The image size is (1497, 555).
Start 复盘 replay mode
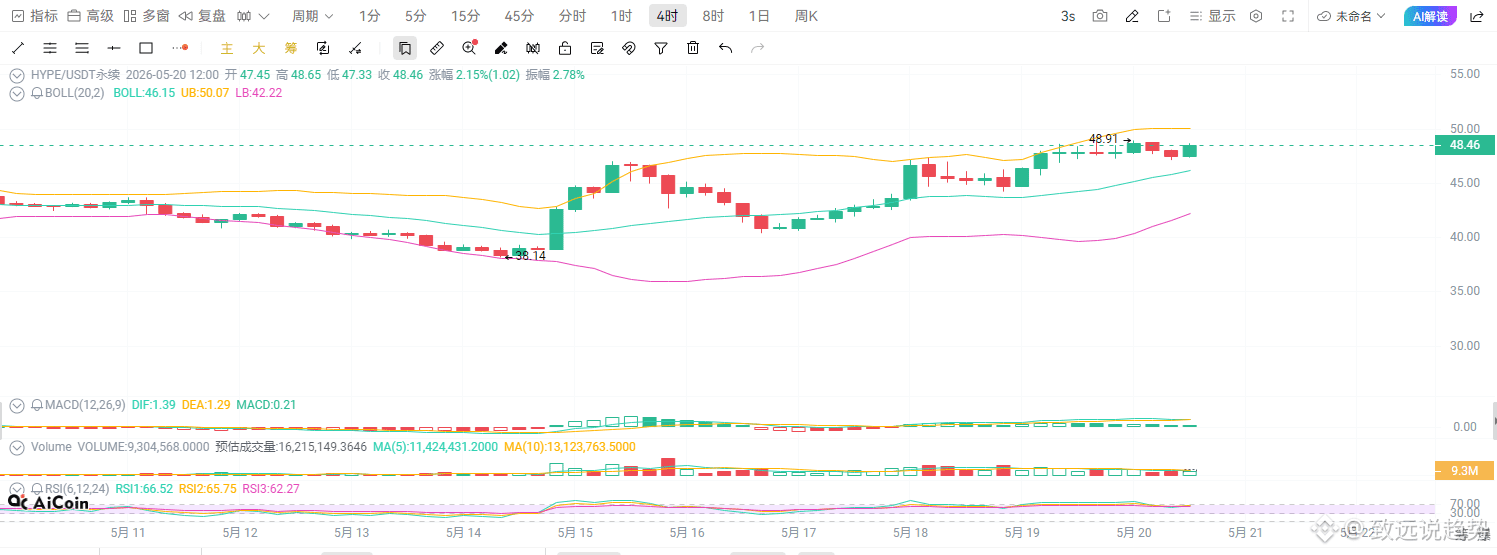(202, 16)
